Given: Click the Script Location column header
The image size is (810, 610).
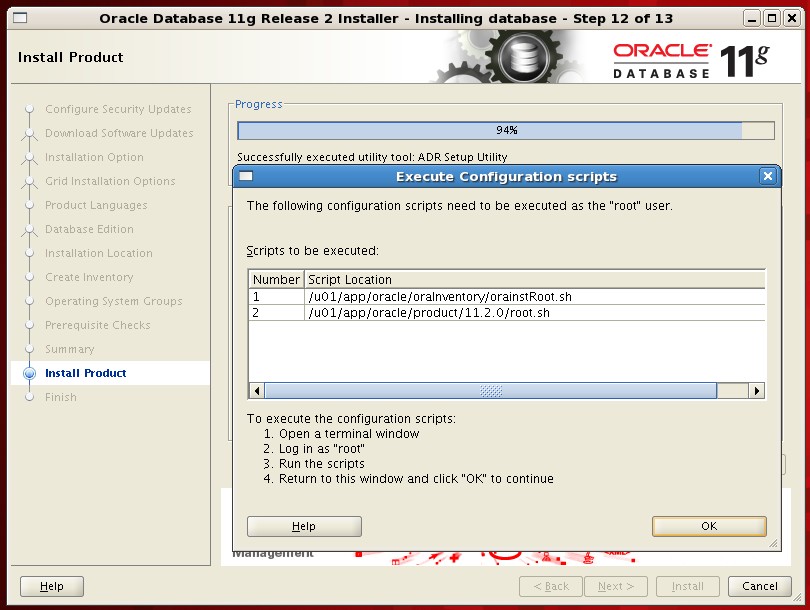Looking at the screenshot, I should tap(535, 279).
